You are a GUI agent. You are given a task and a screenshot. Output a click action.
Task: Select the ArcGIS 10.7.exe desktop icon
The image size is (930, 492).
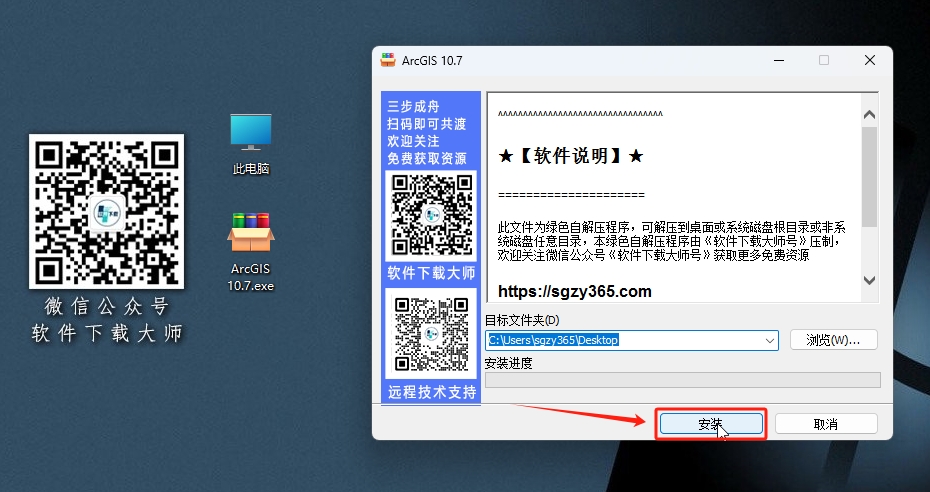point(251,252)
